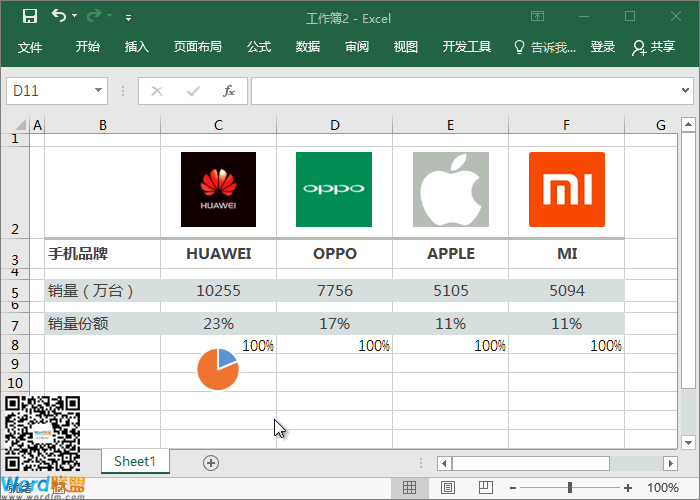The height and width of the screenshot is (500, 700).
Task: Open the 文件 menu
Action: [x=30, y=46]
